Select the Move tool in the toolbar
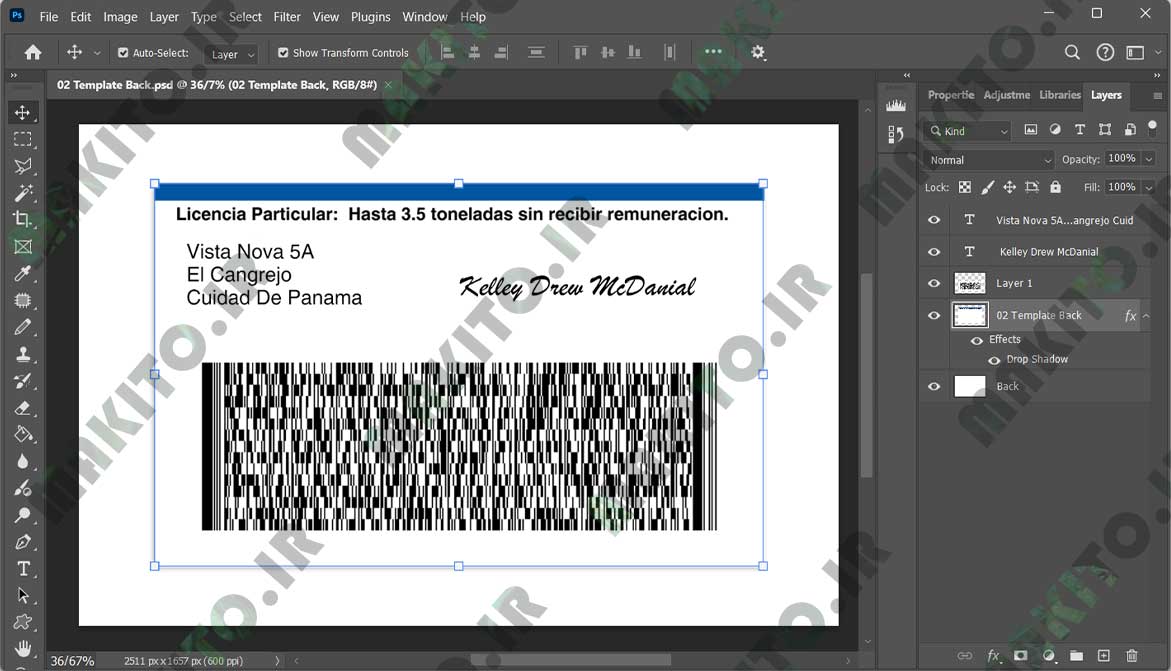1171x671 pixels. point(22,112)
